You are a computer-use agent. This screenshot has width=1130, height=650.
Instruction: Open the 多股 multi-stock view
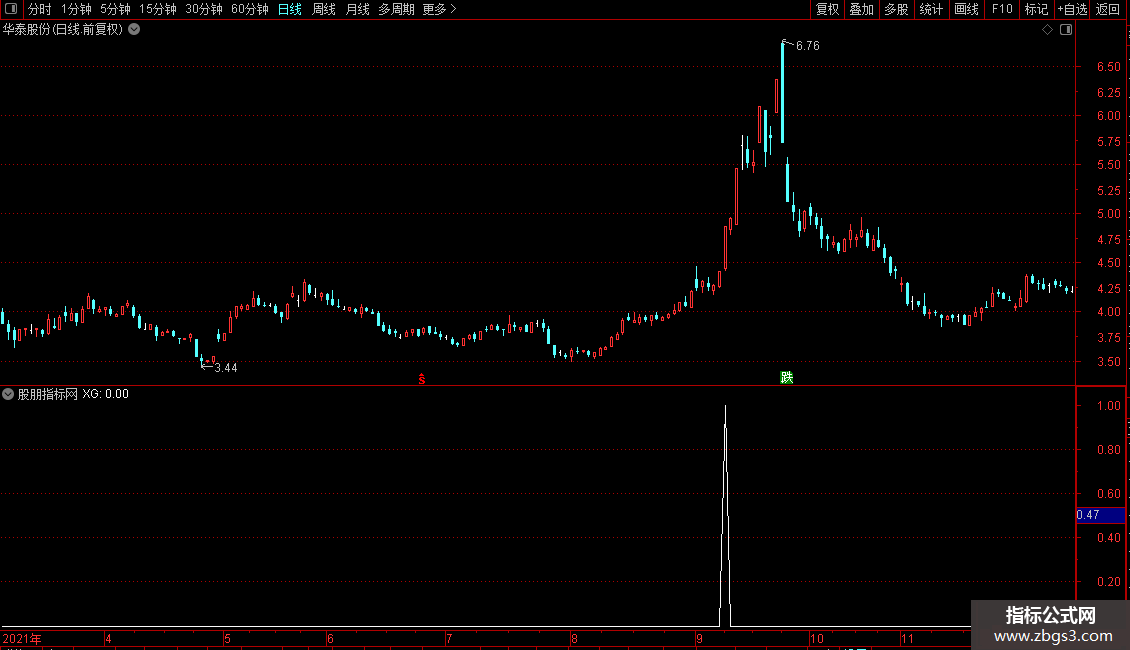[896, 9]
